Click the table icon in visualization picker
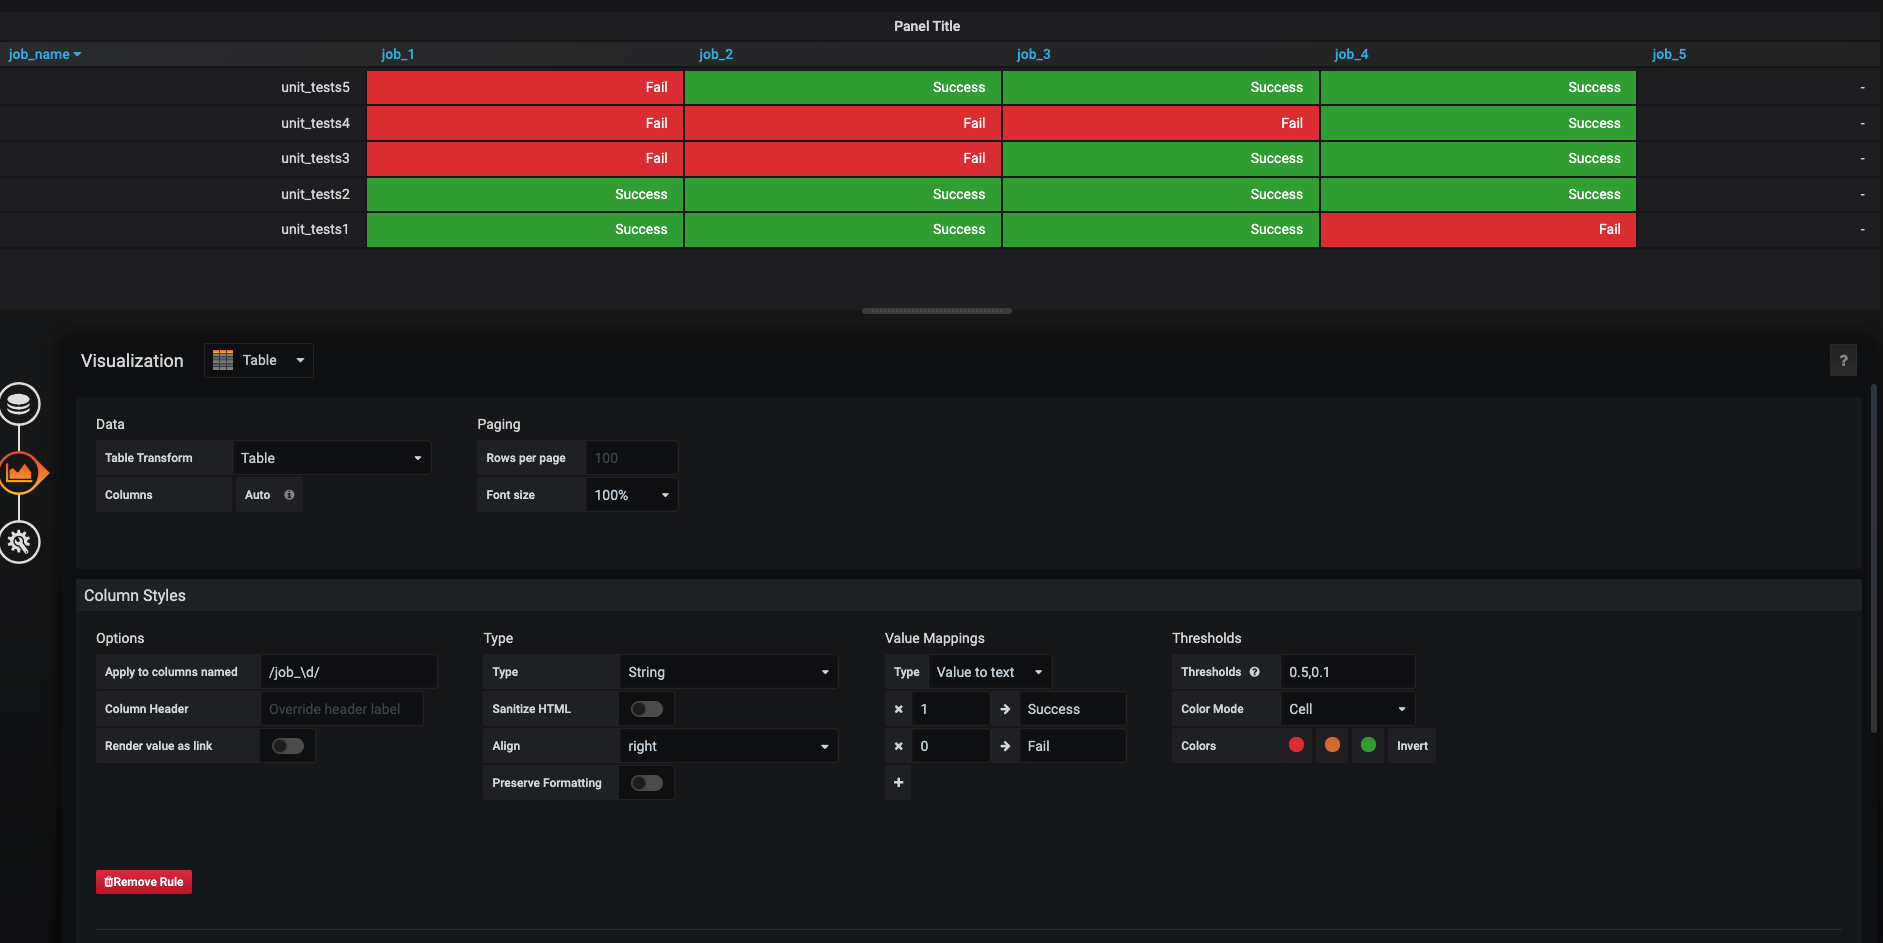 [x=223, y=360]
